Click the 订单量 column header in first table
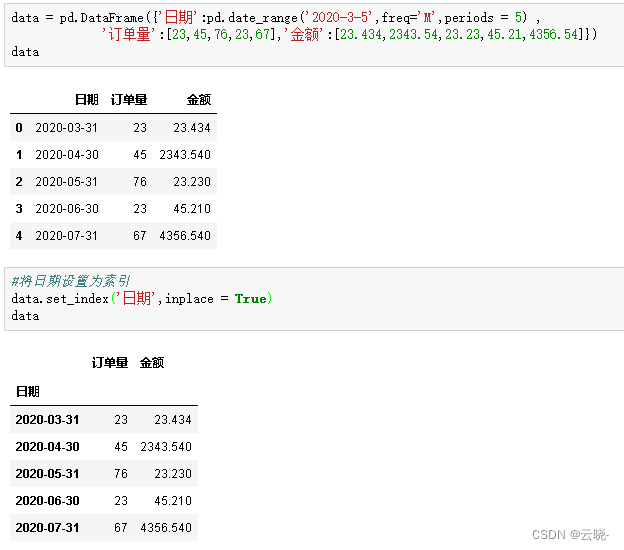624x550 pixels. click(x=129, y=99)
